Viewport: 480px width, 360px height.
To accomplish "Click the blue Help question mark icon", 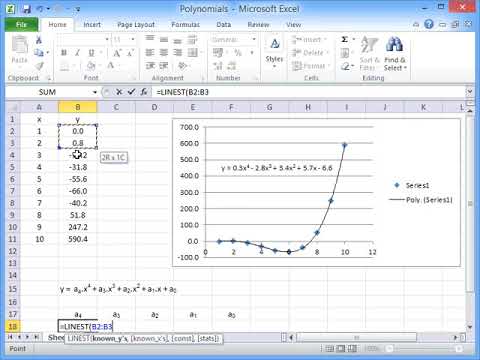I will tap(429, 24).
